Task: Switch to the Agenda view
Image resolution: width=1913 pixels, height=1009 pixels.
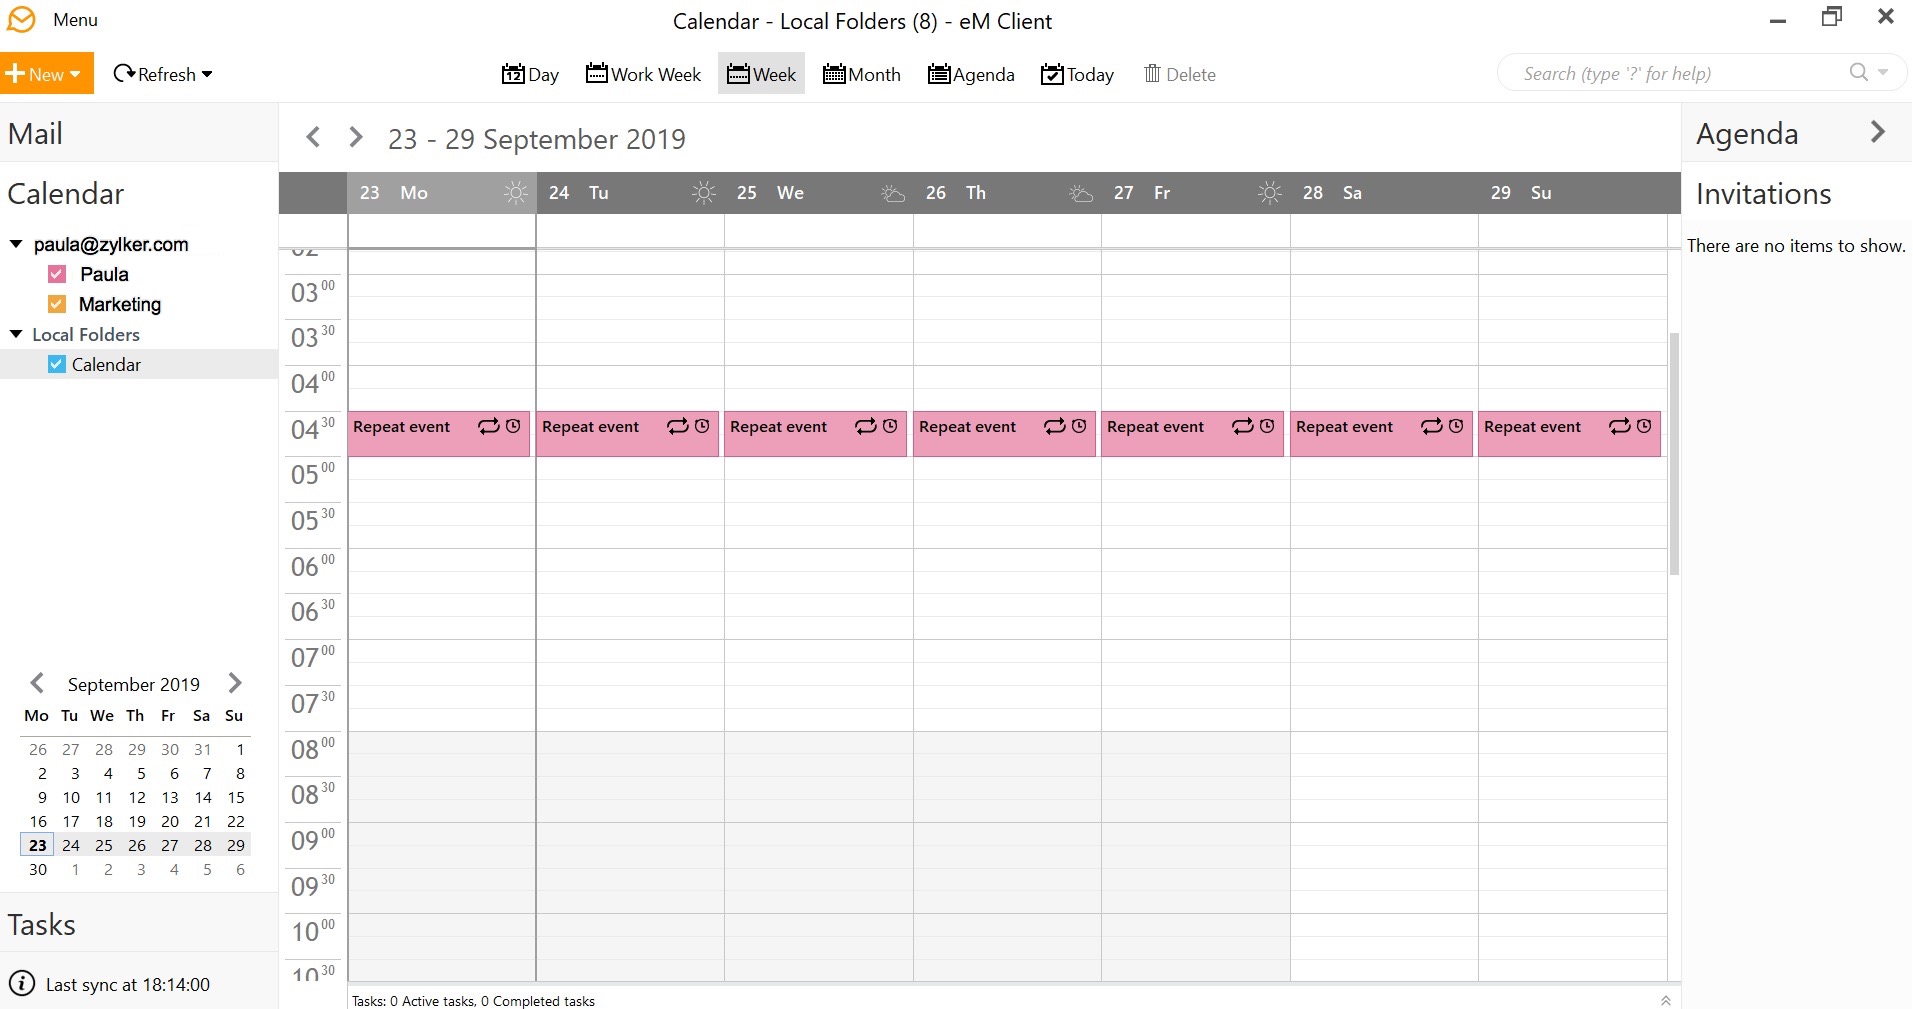Action: (971, 73)
